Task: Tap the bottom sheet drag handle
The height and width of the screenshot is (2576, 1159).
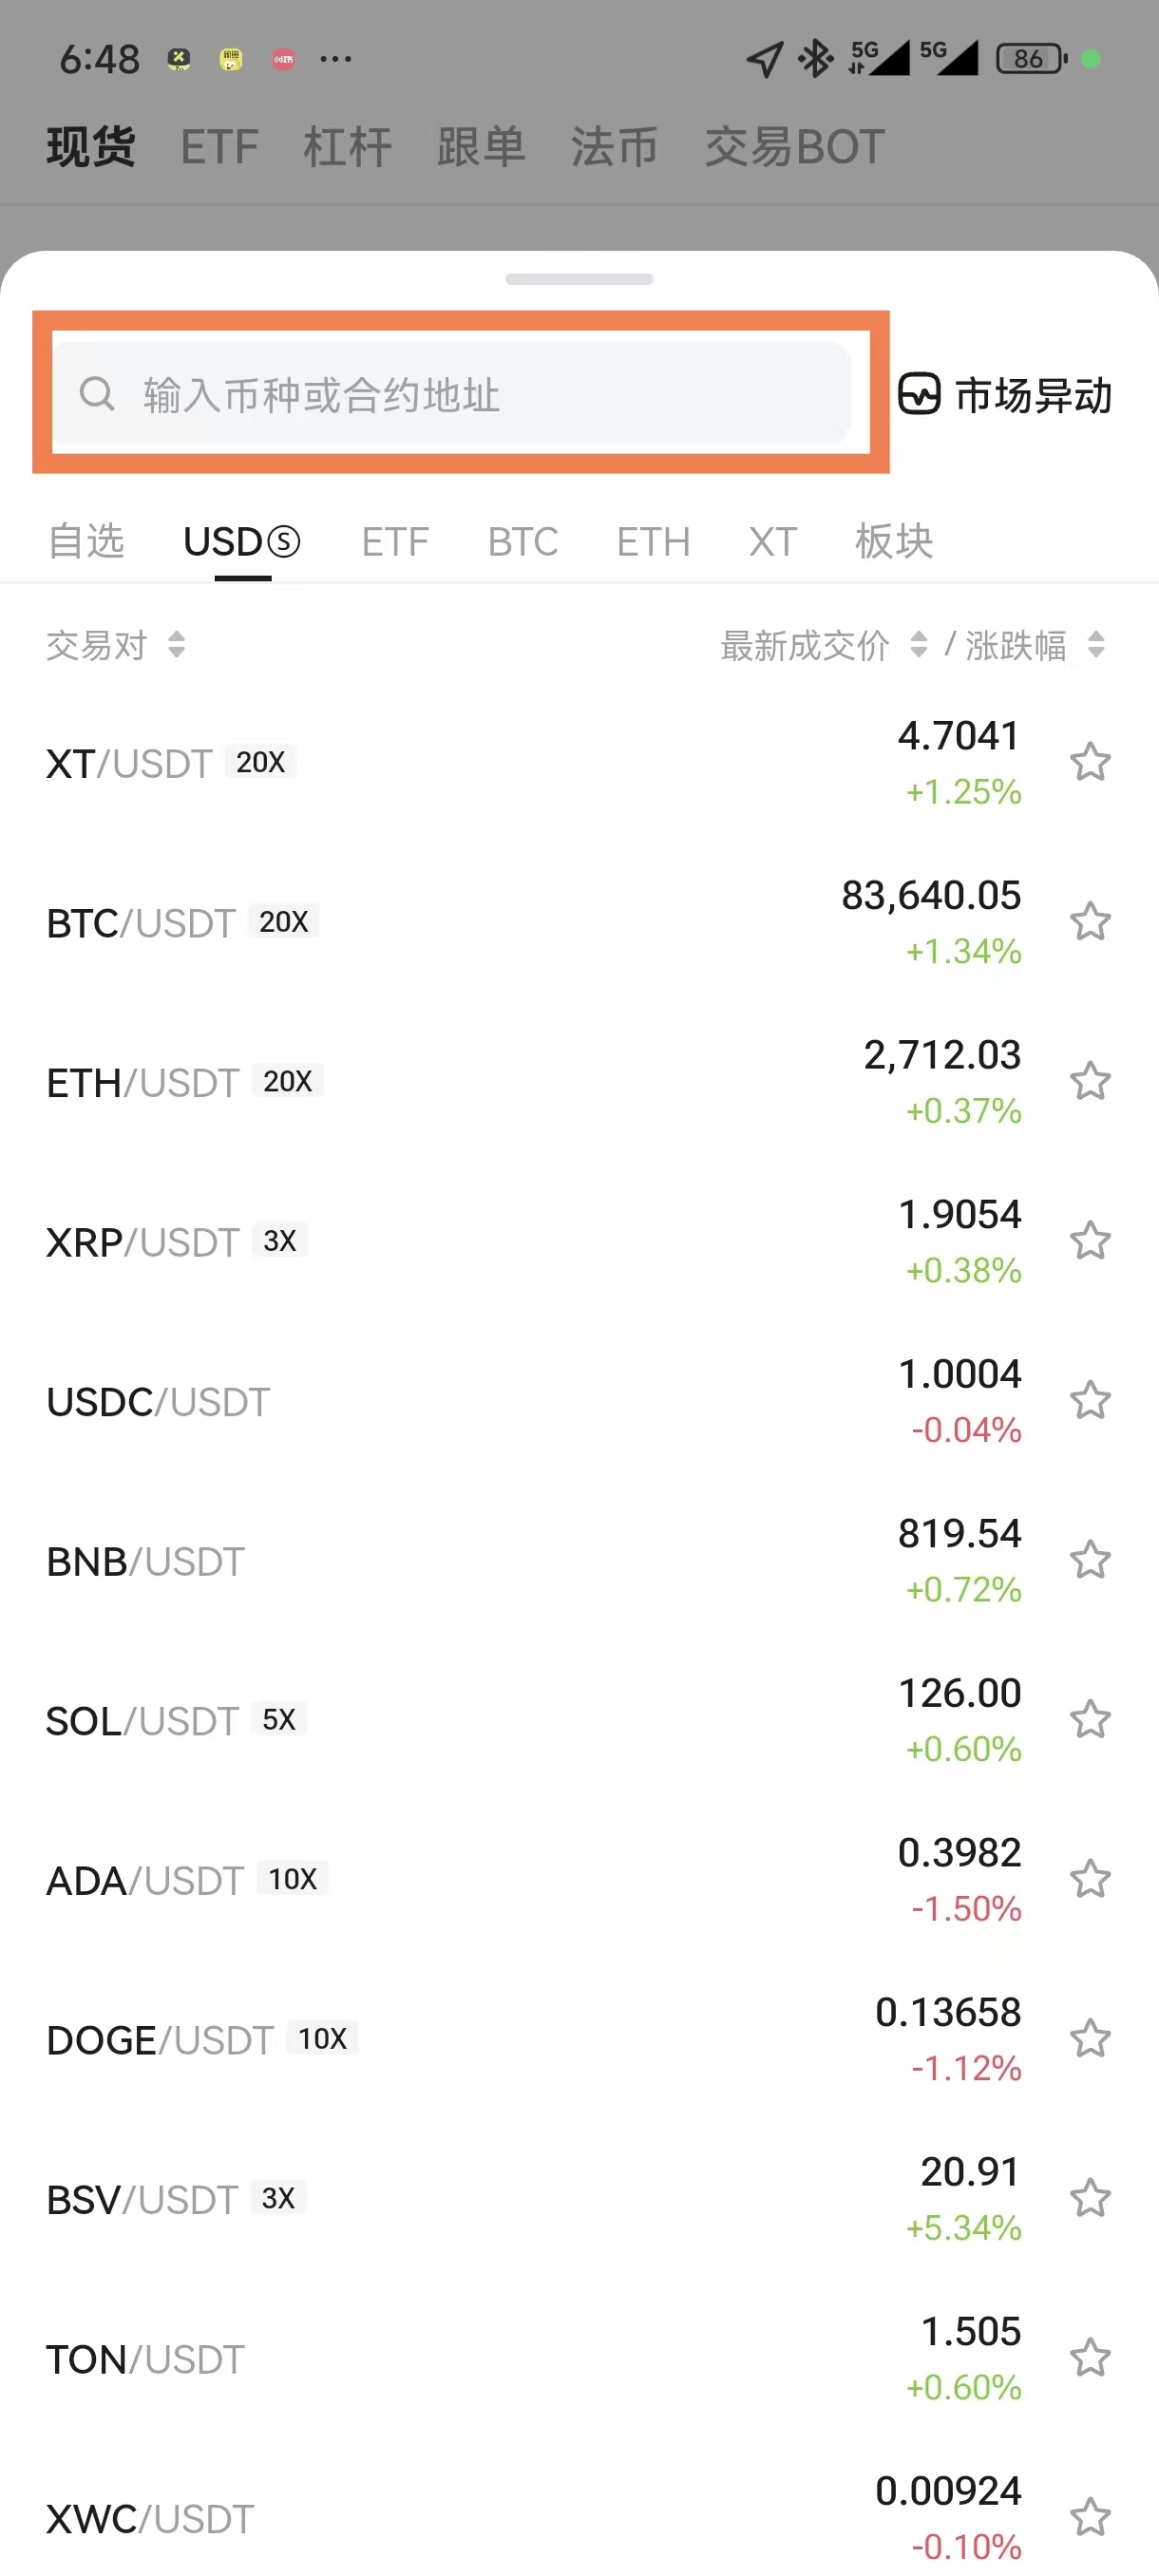Action: pos(579,279)
